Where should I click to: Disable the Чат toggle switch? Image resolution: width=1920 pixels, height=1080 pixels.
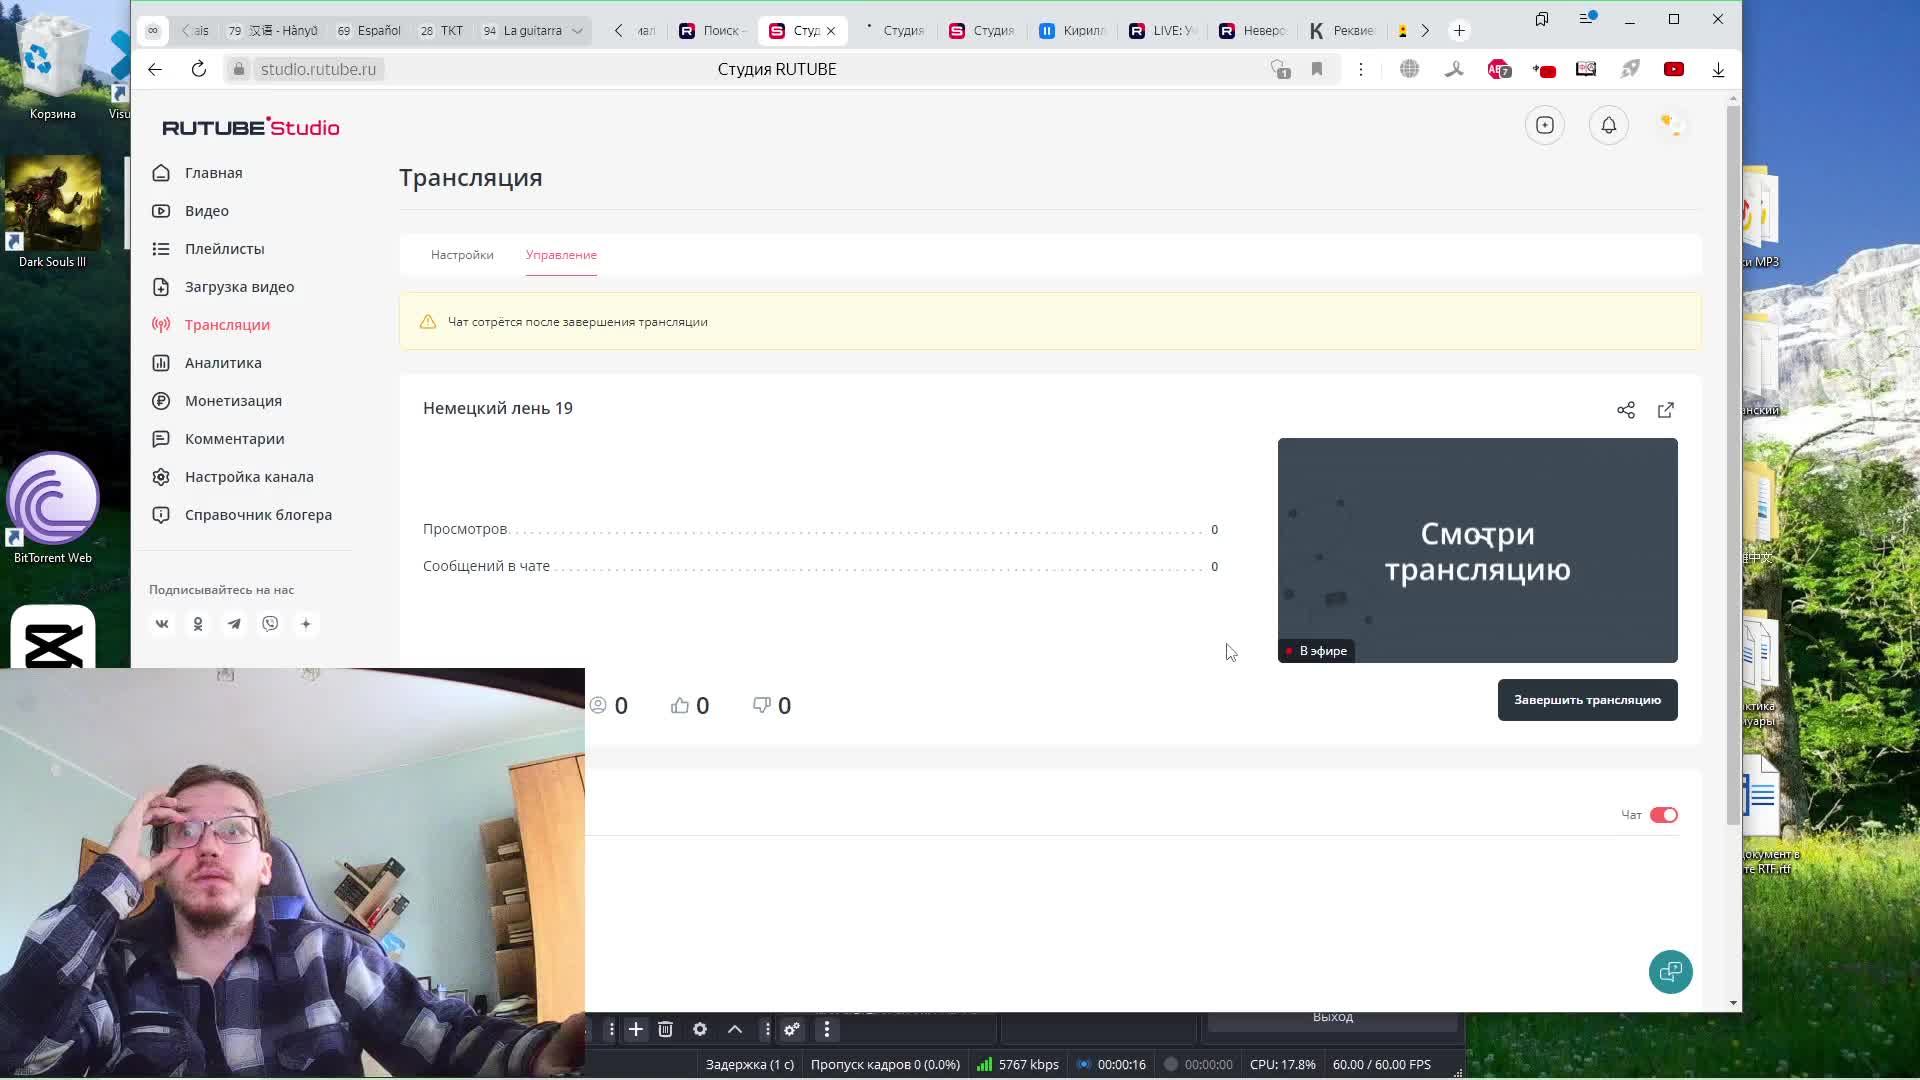click(1664, 815)
